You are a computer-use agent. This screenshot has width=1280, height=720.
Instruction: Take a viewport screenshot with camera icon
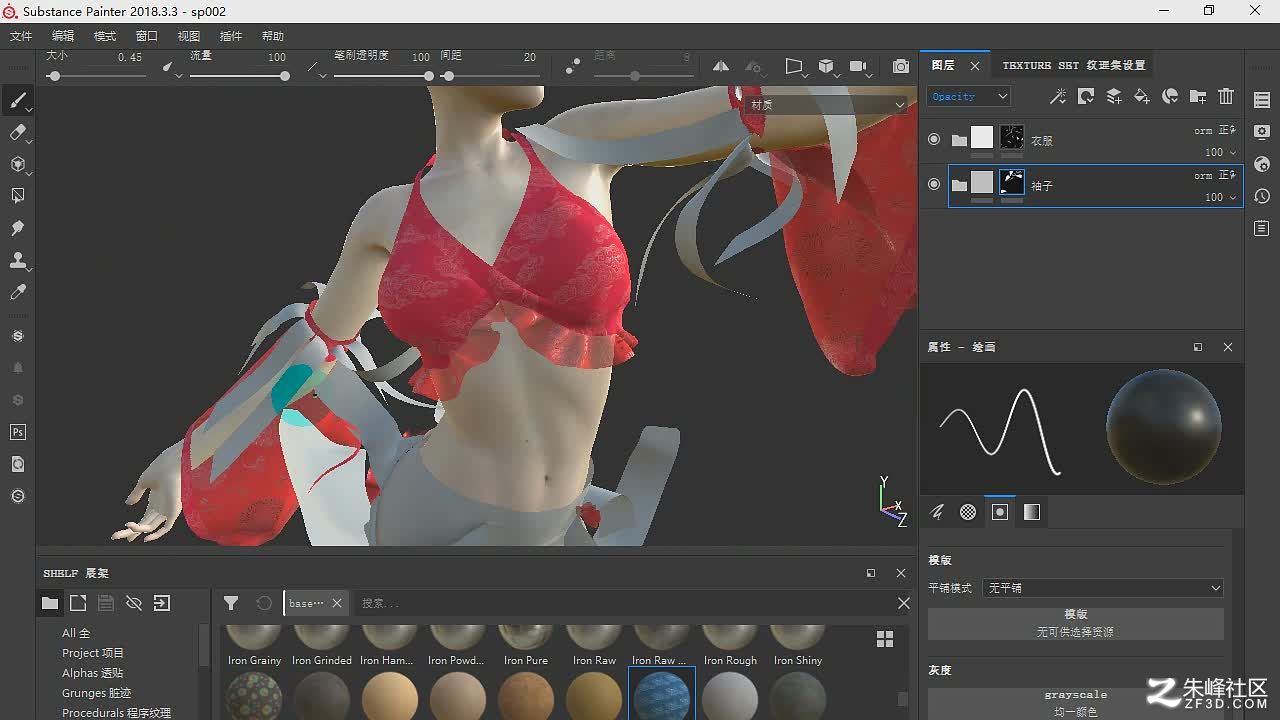click(x=901, y=66)
